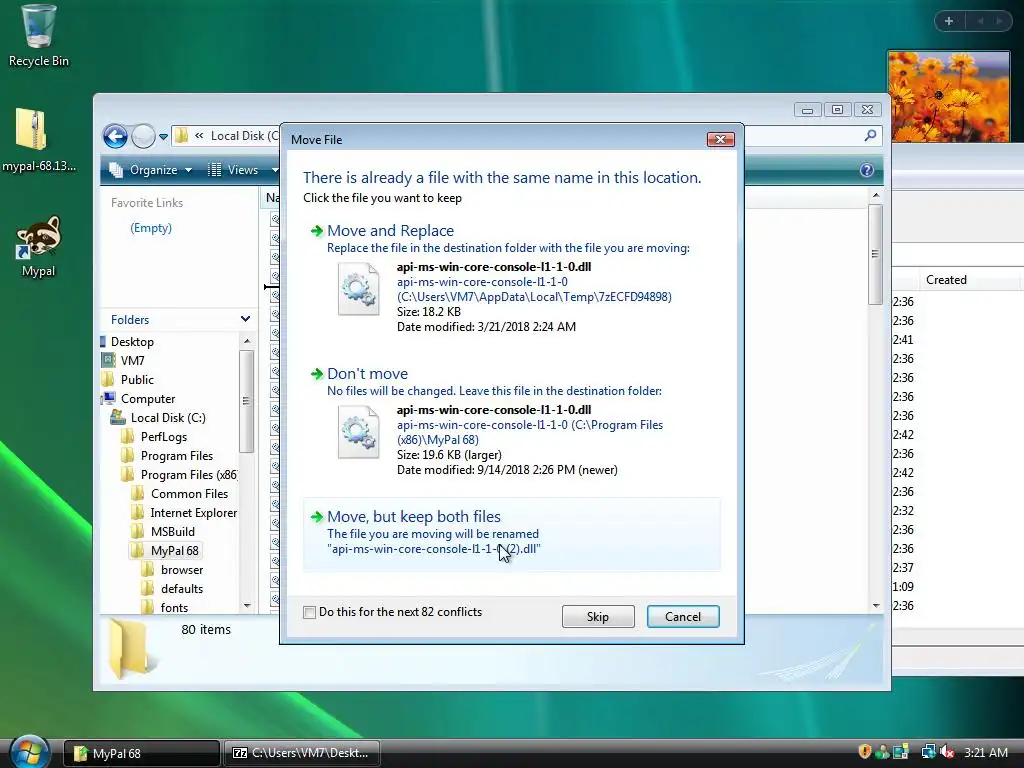
Task: Click the search magnifier icon in Explorer
Action: click(x=870, y=135)
